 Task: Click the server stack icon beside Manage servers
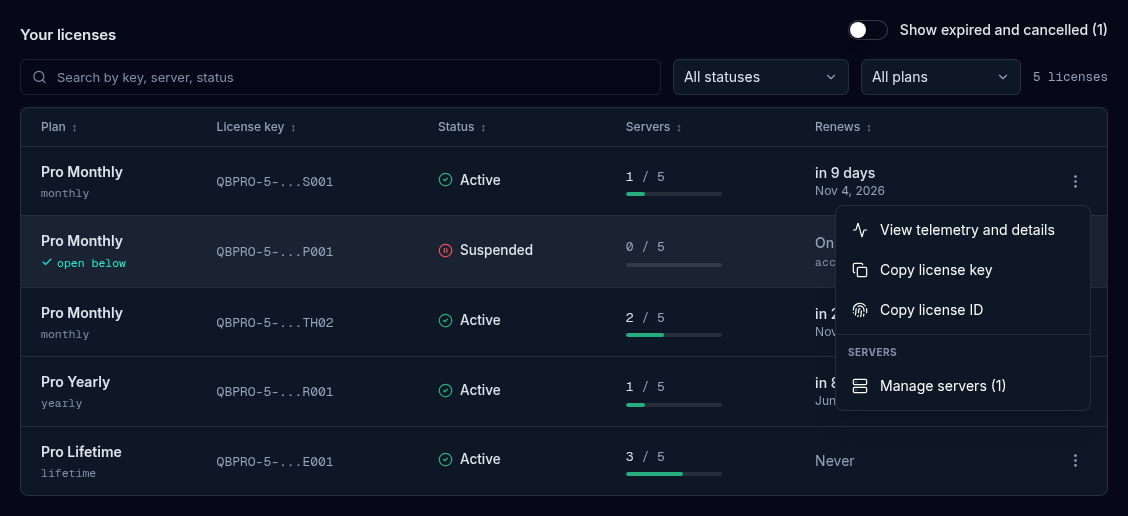[x=860, y=386]
